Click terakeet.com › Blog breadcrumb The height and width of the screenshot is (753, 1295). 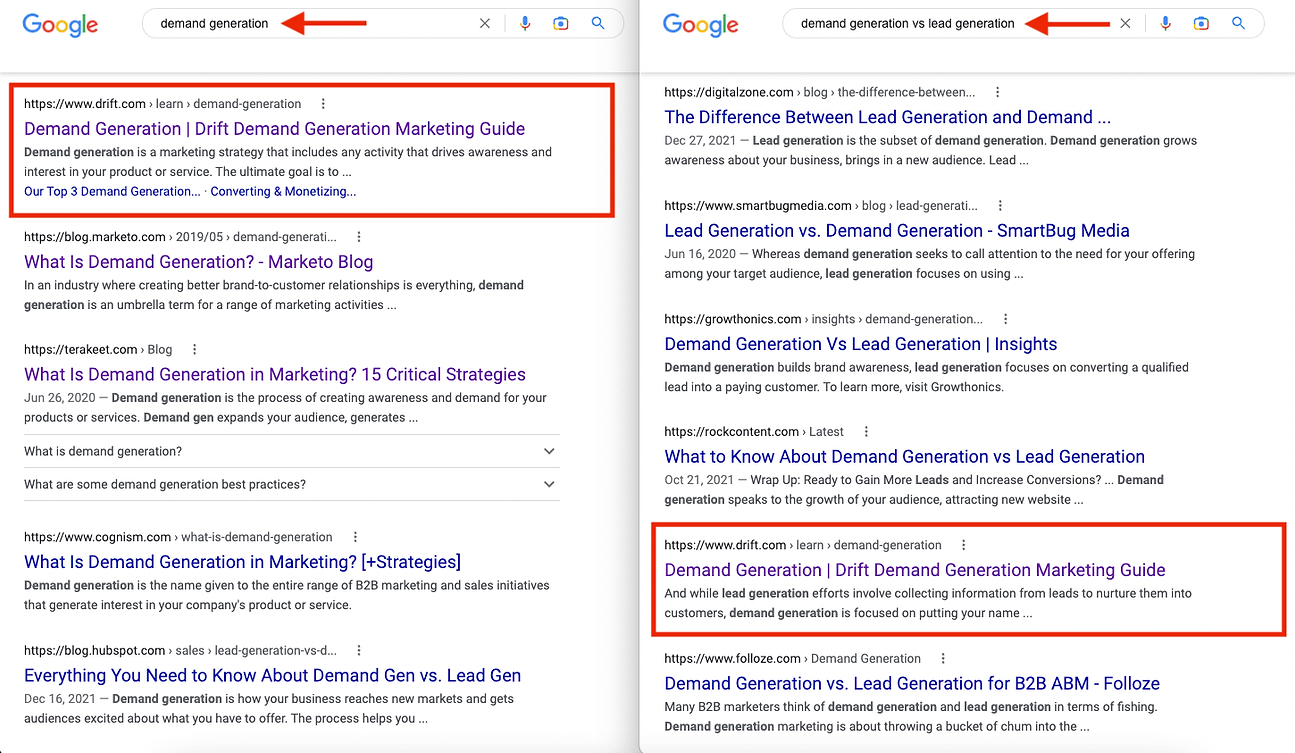98,350
